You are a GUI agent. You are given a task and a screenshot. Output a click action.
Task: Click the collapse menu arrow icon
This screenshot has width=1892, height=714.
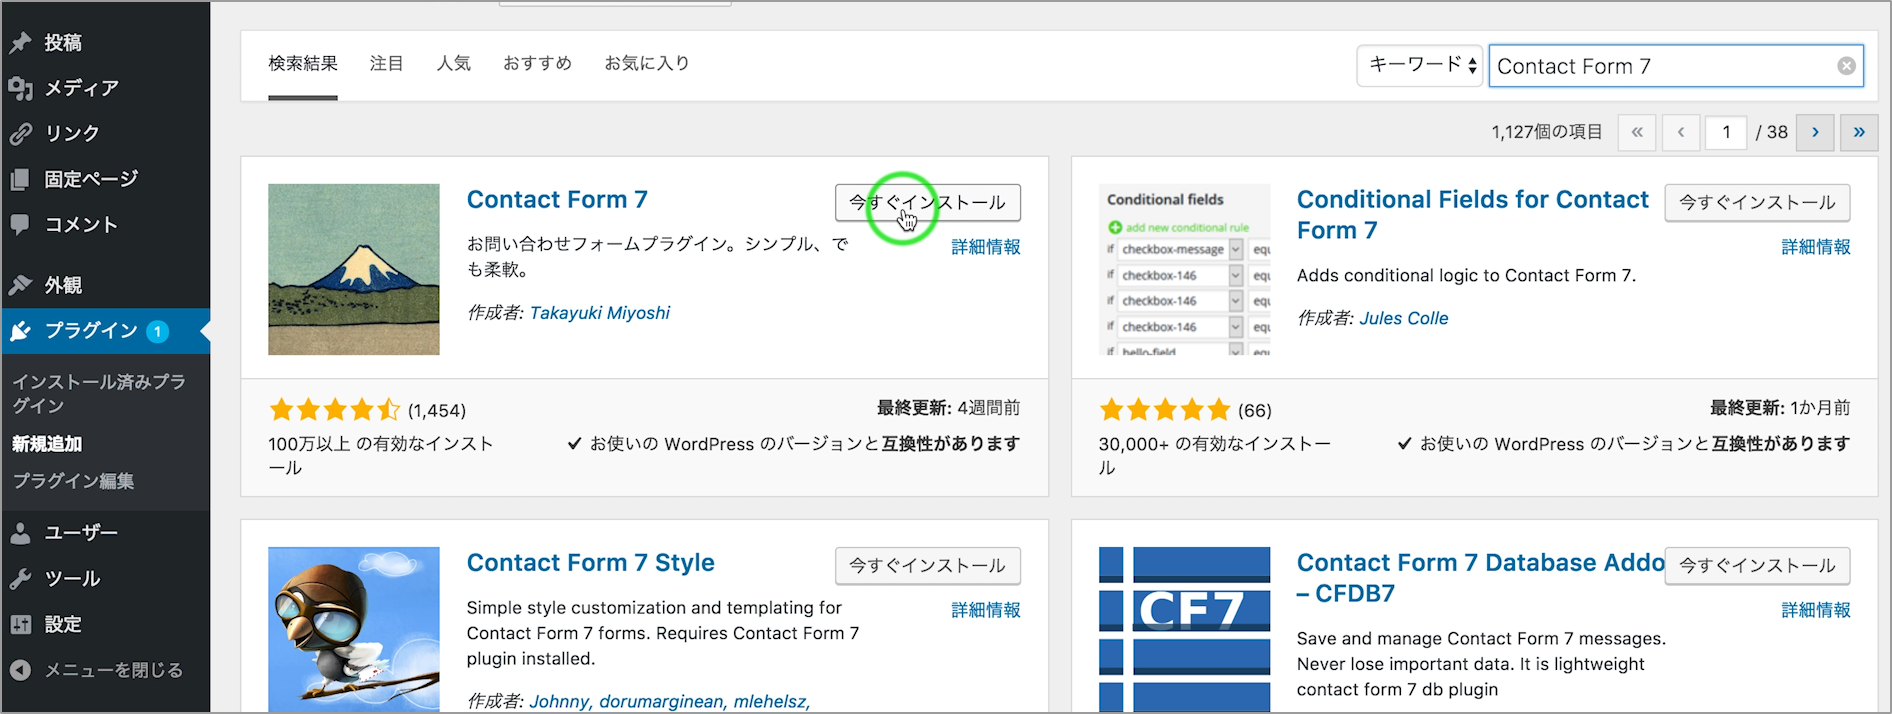coord(21,670)
